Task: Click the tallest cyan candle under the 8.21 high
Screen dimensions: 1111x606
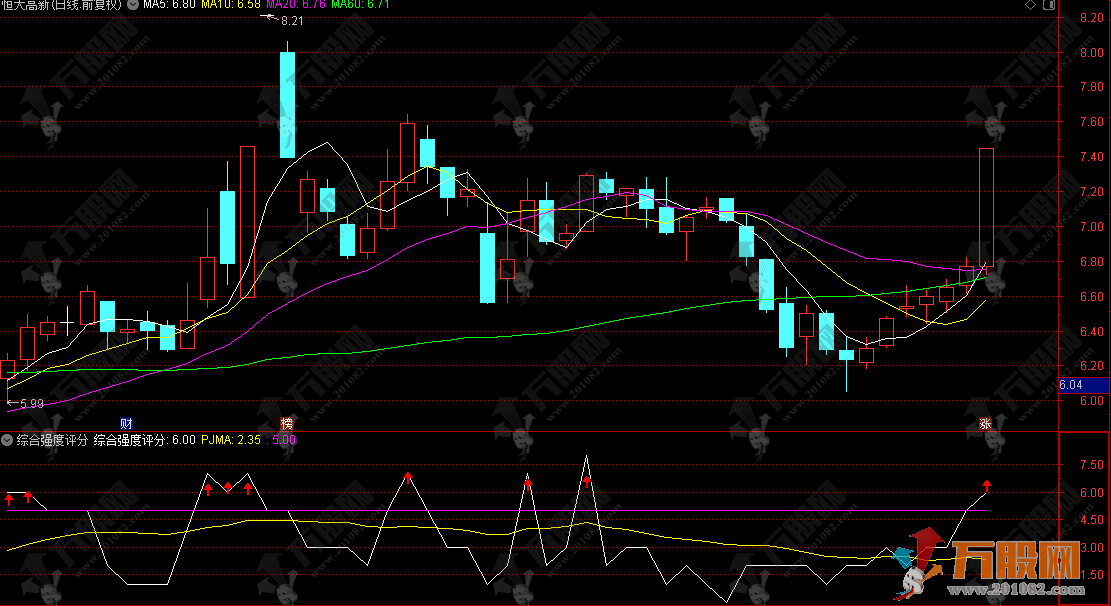Action: point(287,105)
